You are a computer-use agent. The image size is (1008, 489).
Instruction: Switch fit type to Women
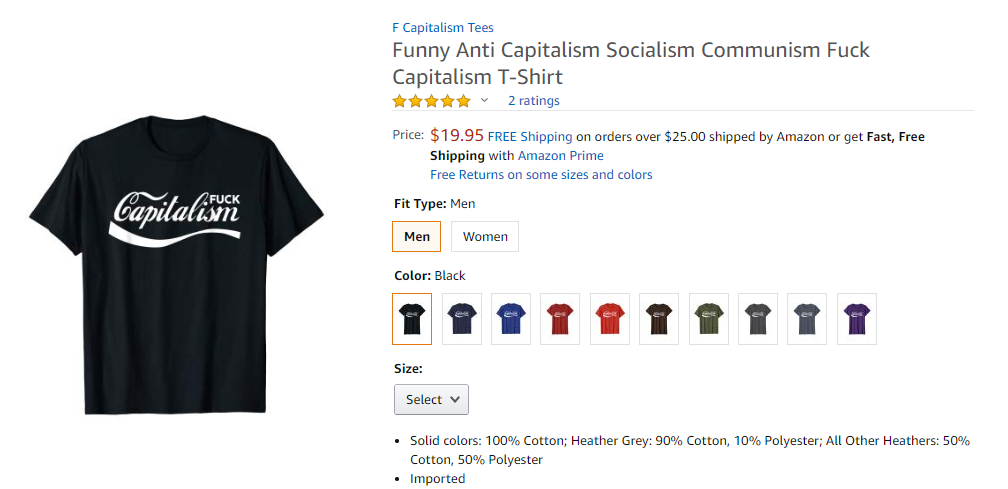tap(485, 237)
